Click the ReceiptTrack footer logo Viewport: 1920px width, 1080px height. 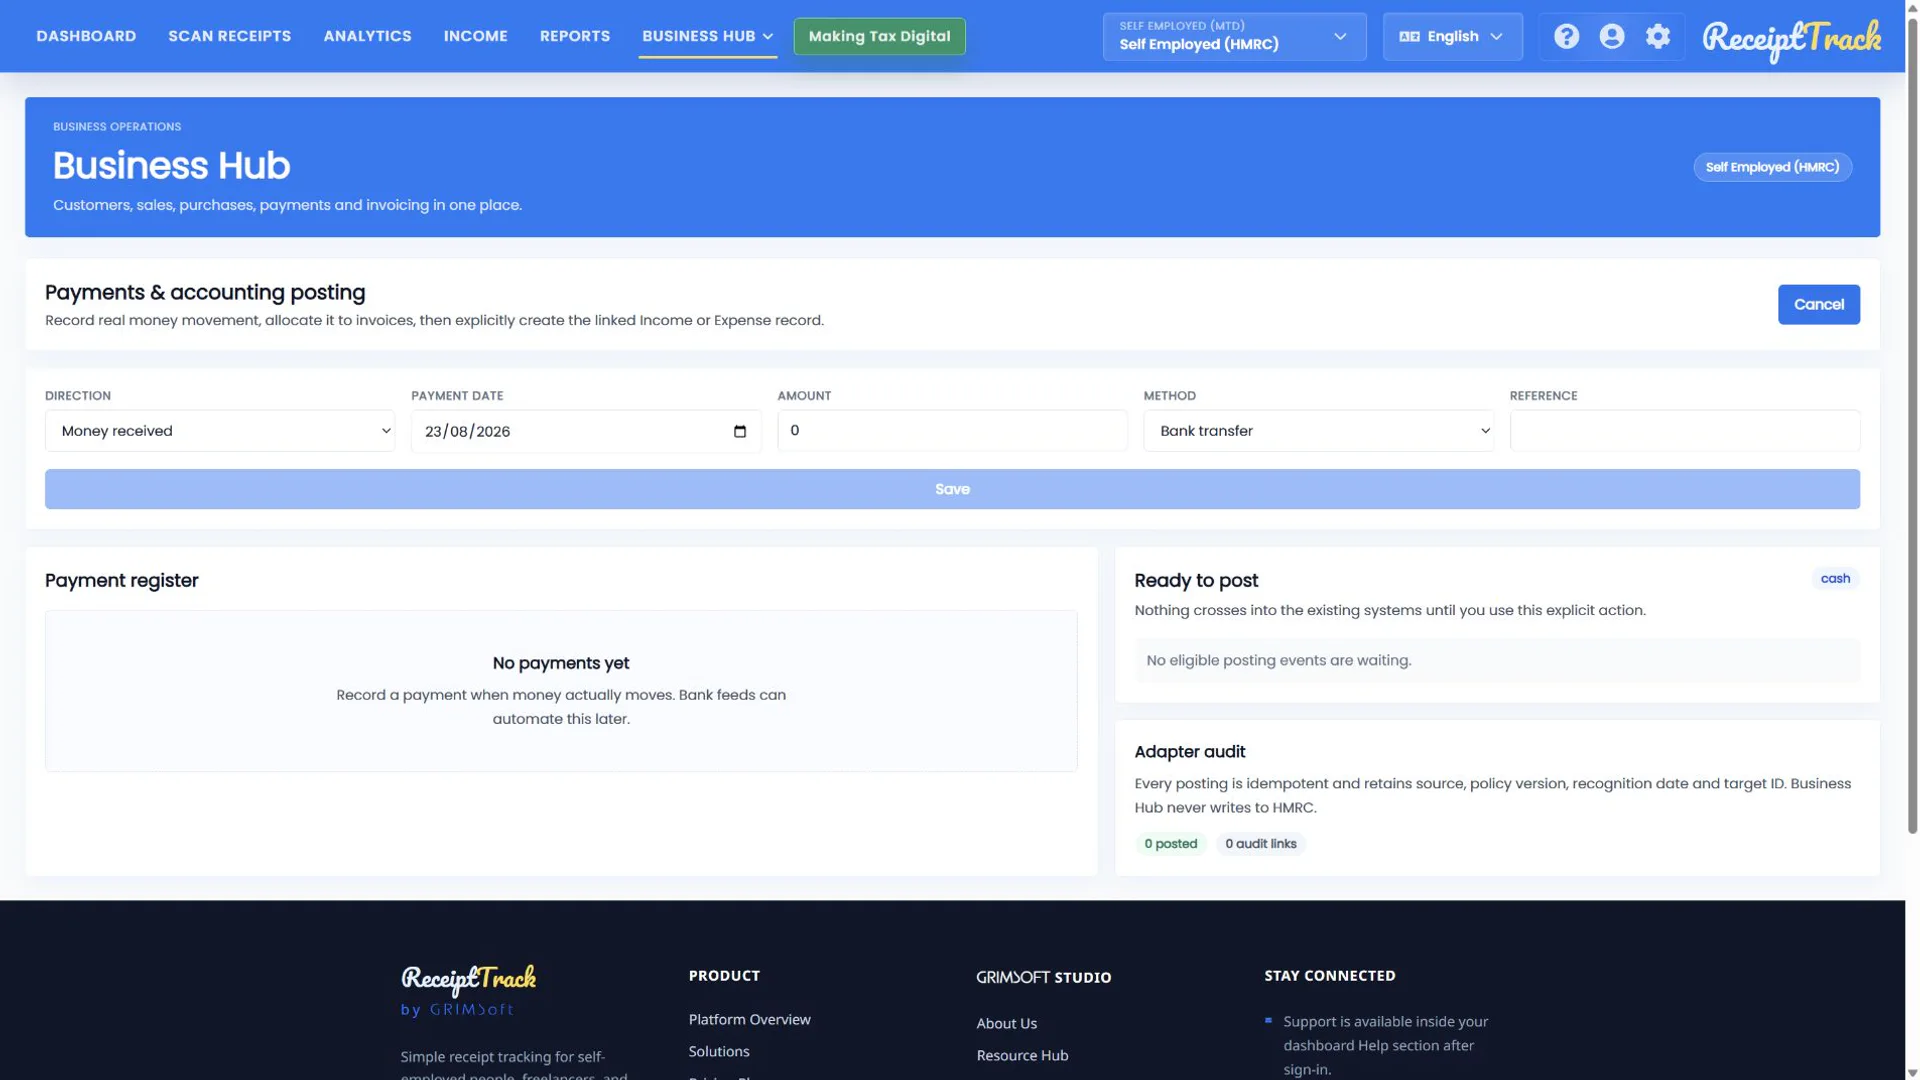pos(468,979)
